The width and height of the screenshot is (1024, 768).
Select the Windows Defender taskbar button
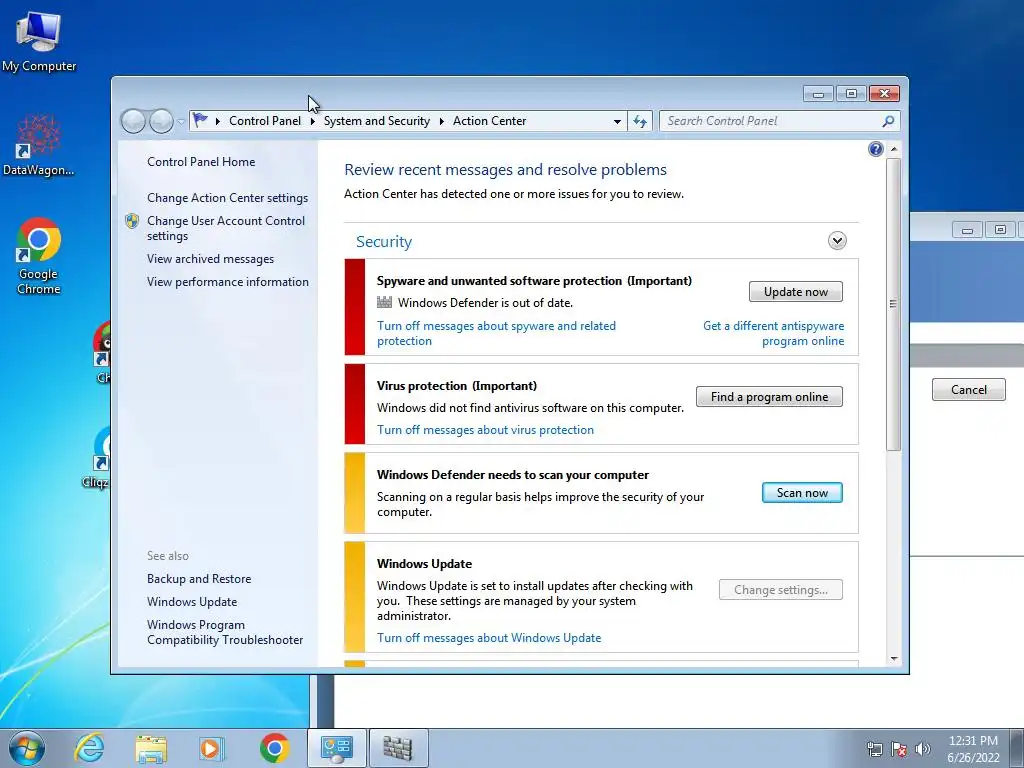[398, 748]
